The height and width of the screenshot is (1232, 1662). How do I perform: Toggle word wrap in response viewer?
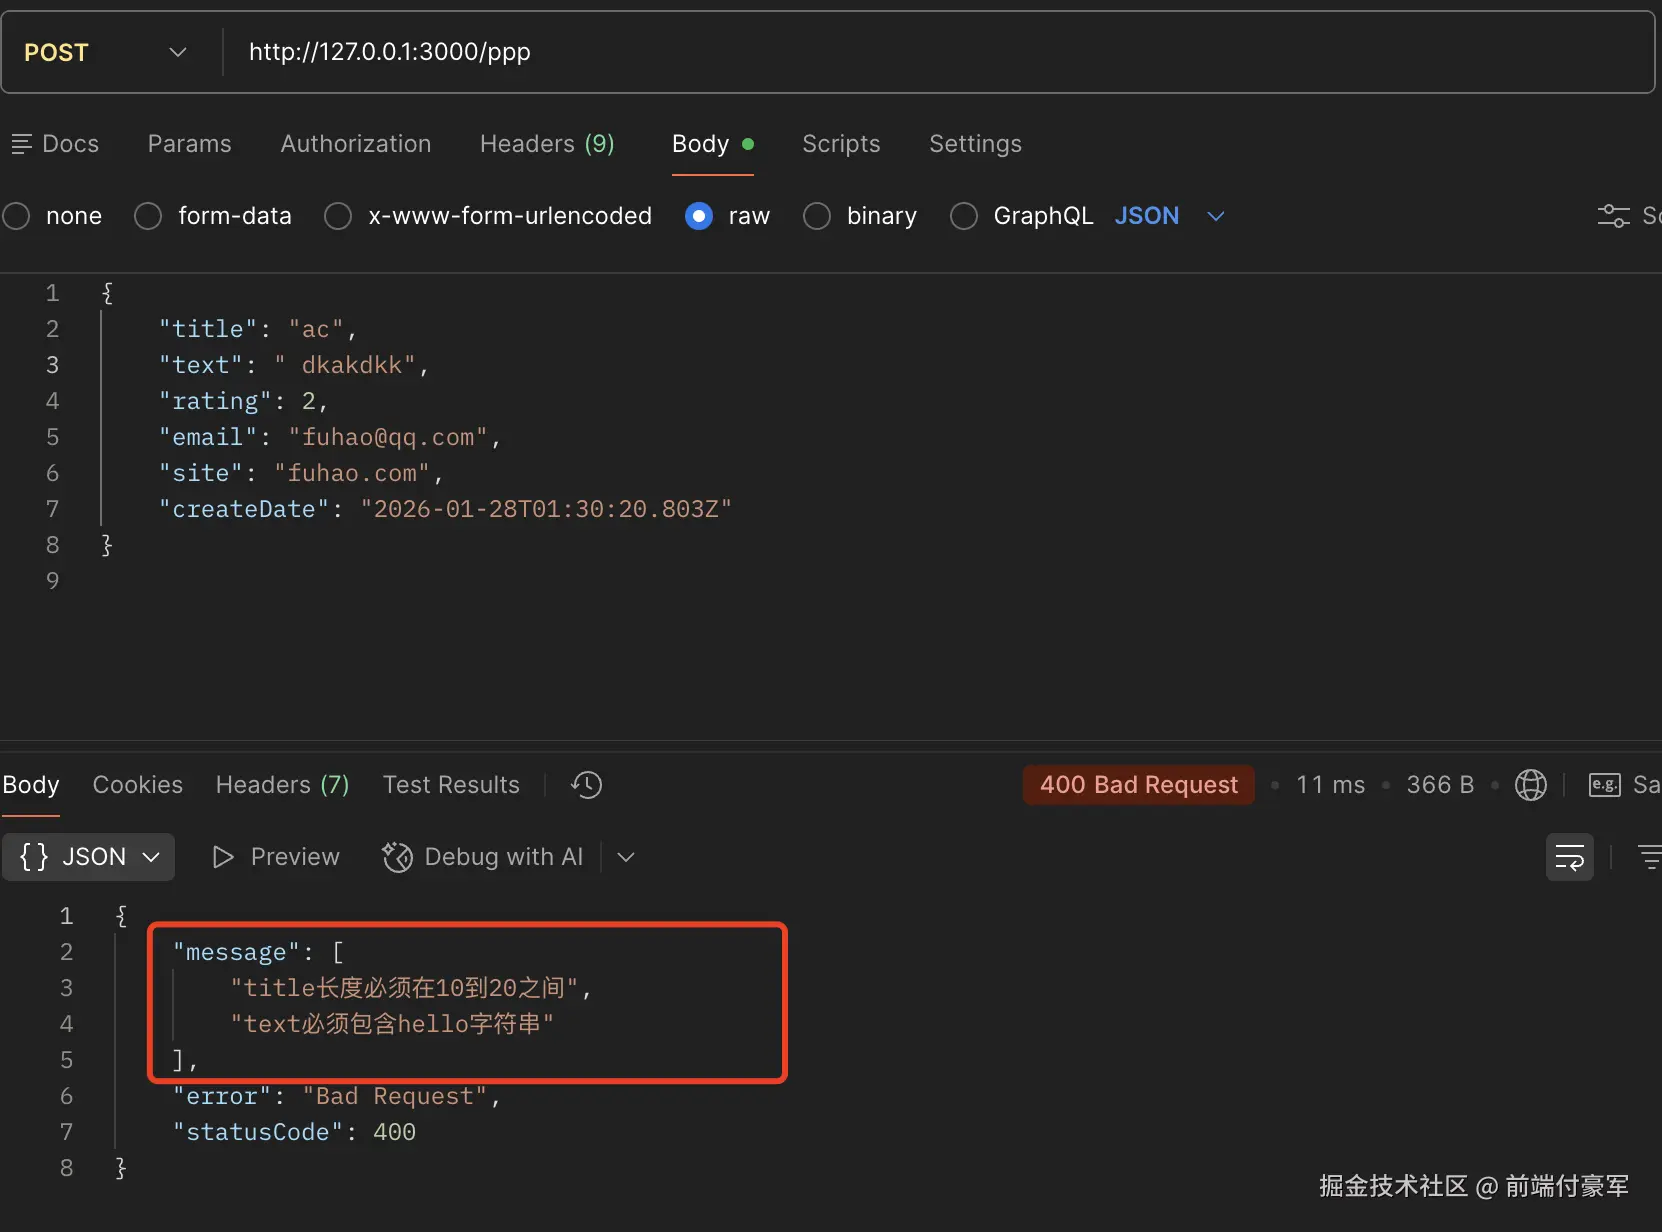(1569, 857)
